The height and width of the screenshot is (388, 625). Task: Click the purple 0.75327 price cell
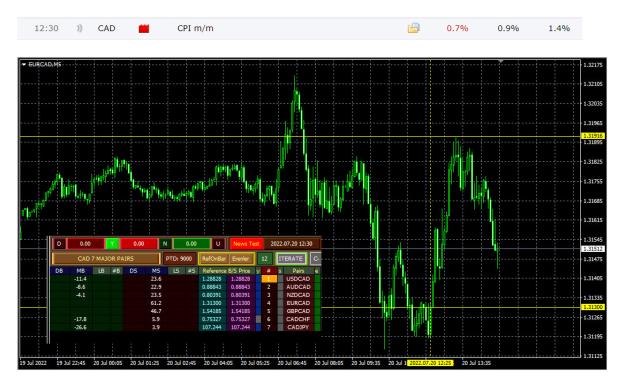coord(240,319)
